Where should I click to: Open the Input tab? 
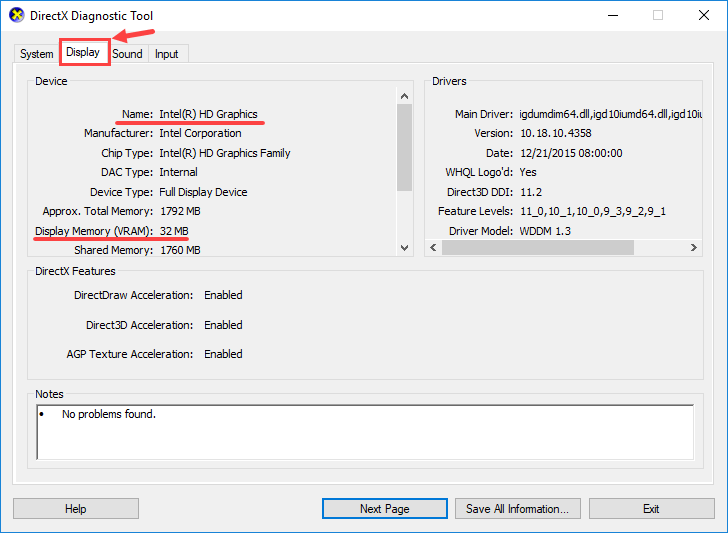167,54
